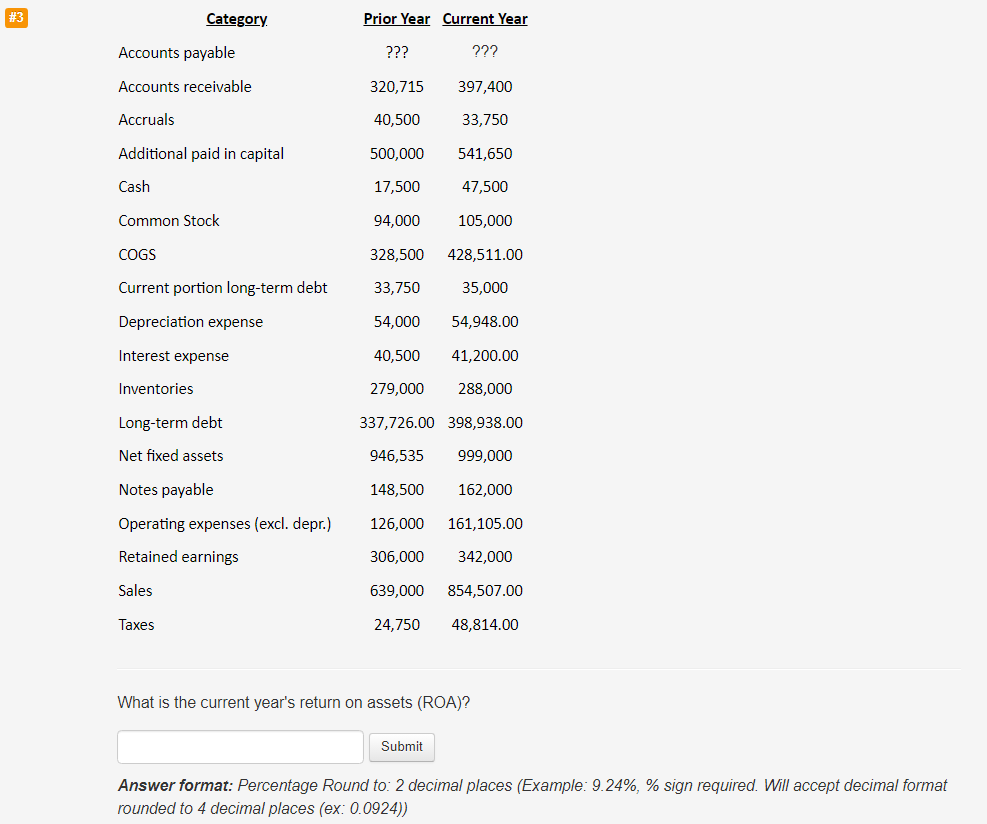987x824 pixels.
Task: Click the Retained earnings label
Action: (x=178, y=556)
